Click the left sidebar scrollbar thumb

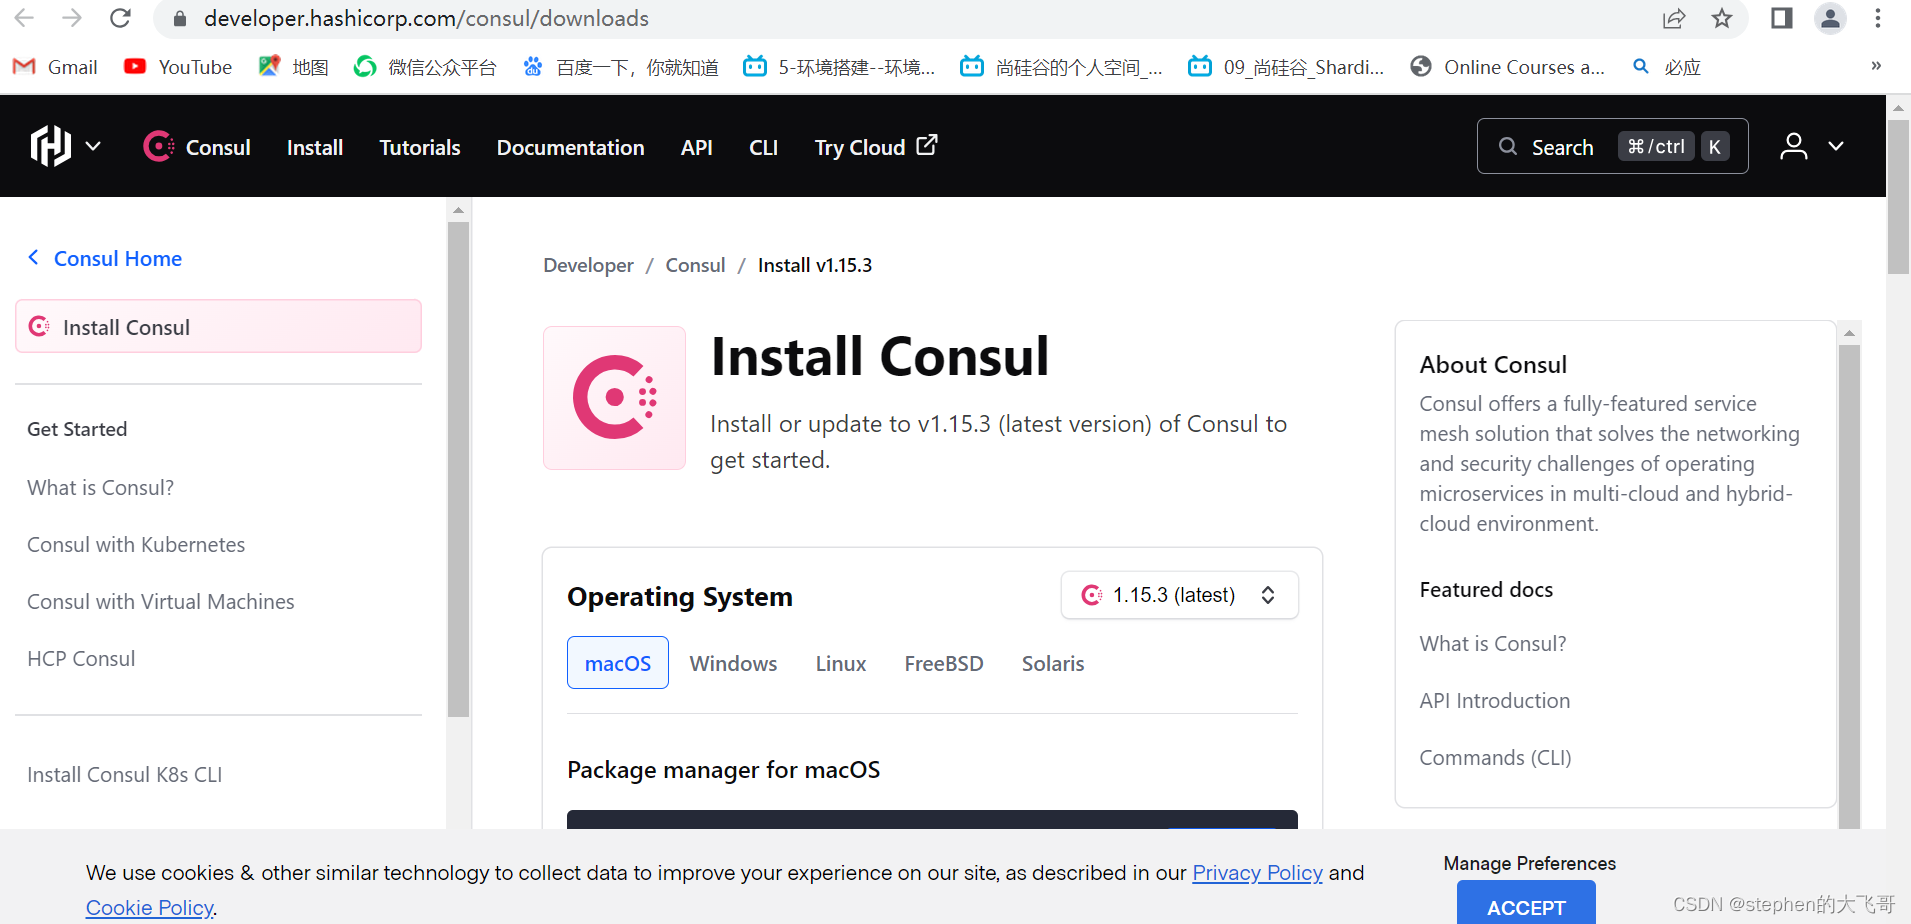[458, 469]
